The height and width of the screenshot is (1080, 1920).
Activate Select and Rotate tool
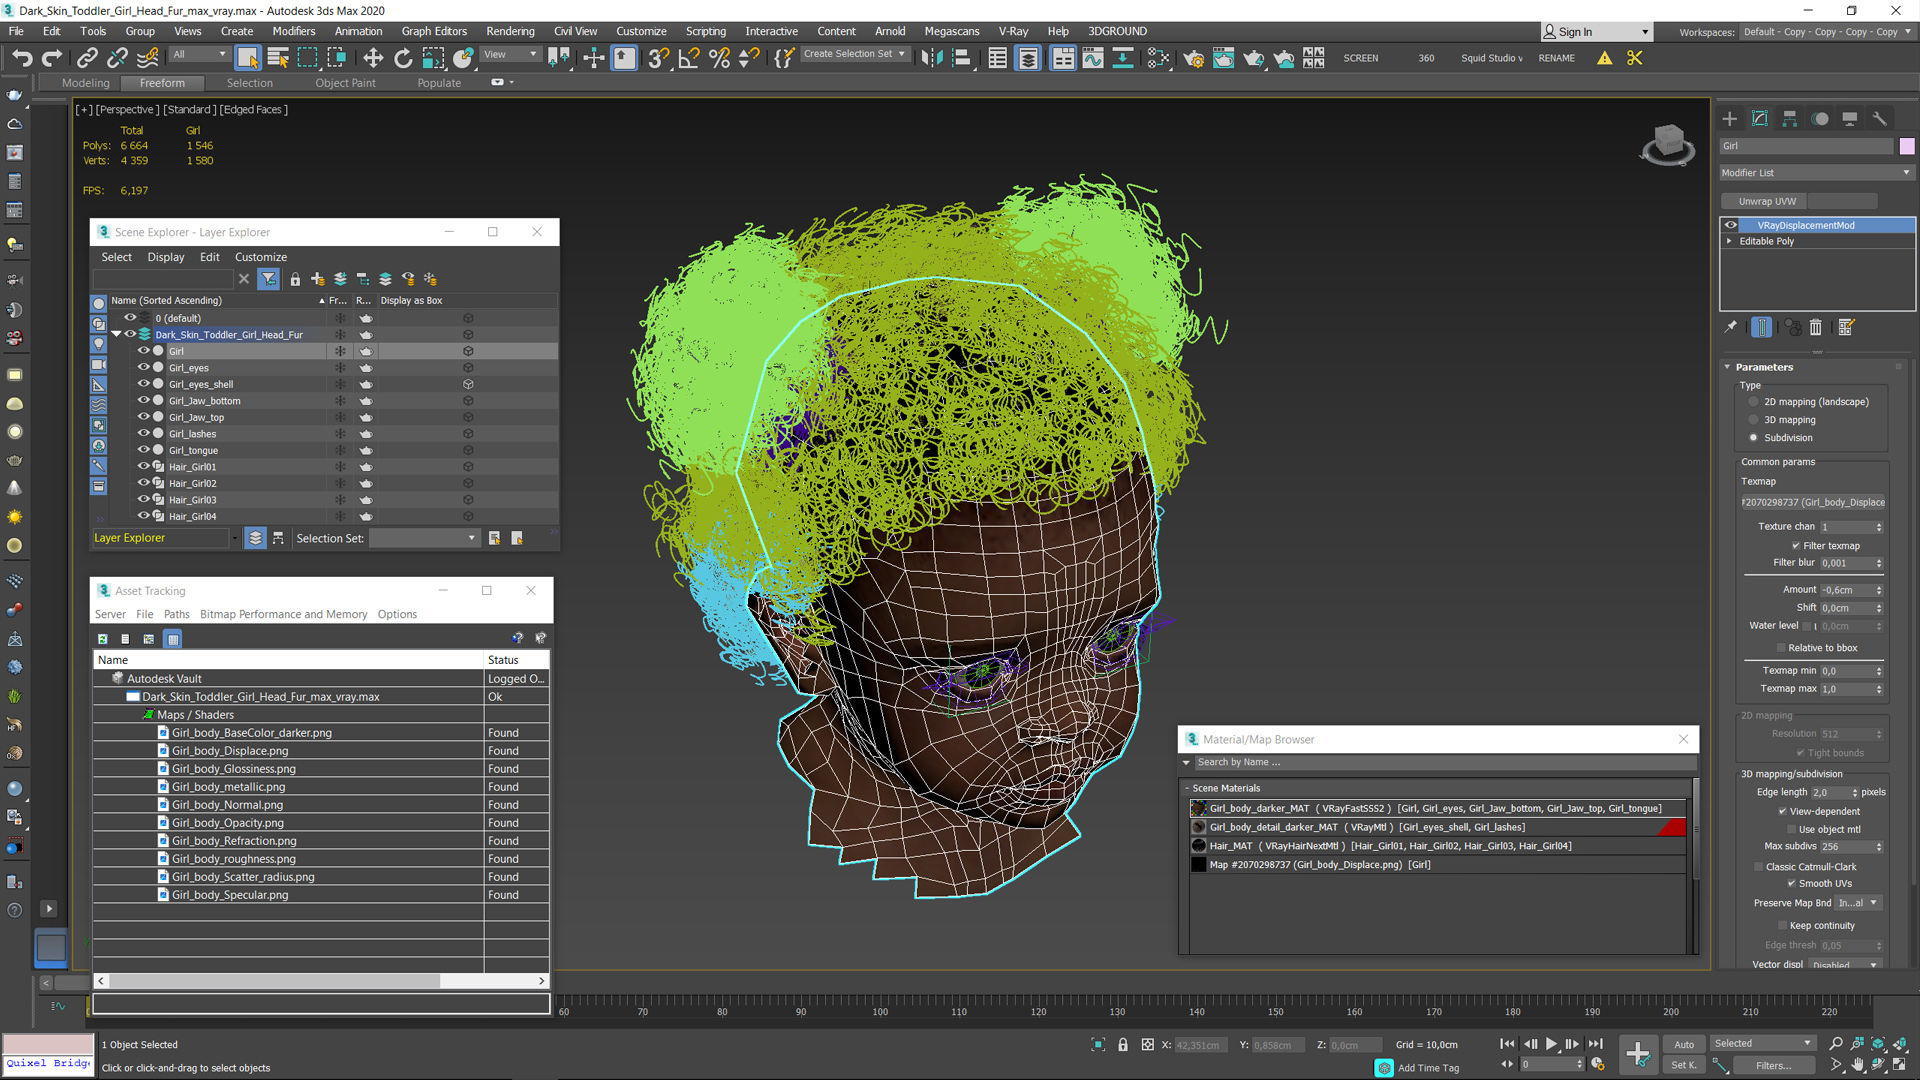[x=403, y=58]
